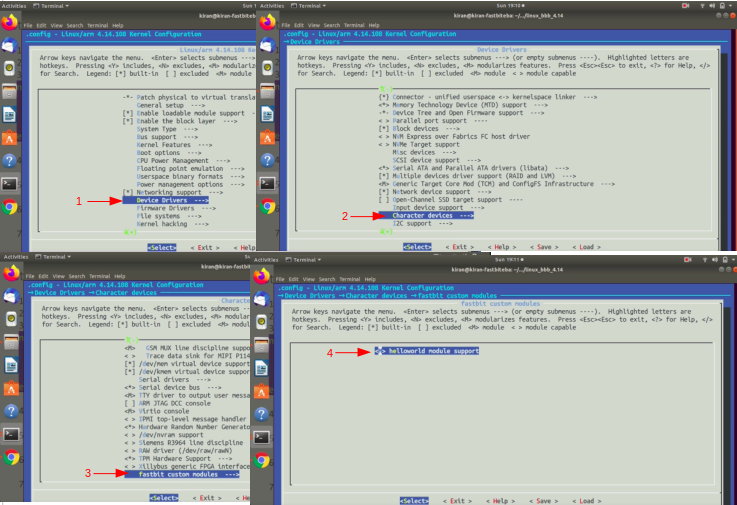Expand General setup submenu
This screenshot has width=737, height=505.
tap(171, 105)
